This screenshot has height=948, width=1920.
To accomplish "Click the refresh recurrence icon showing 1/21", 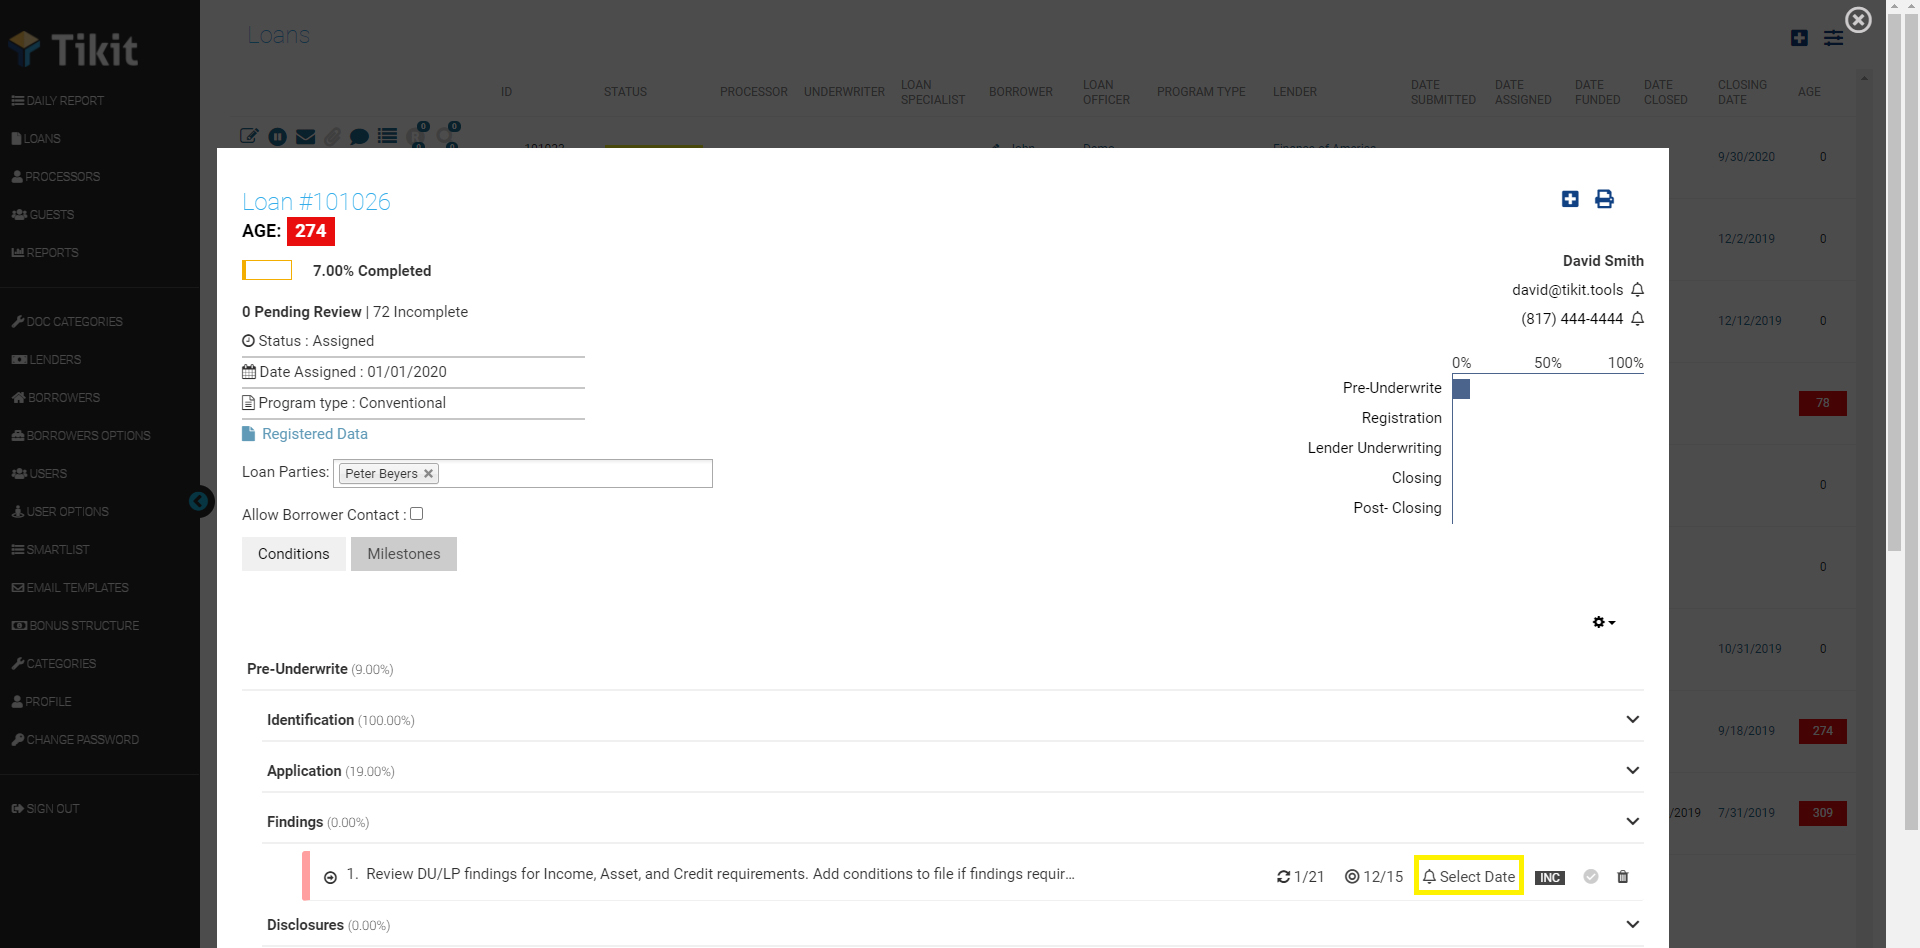I will [1285, 876].
